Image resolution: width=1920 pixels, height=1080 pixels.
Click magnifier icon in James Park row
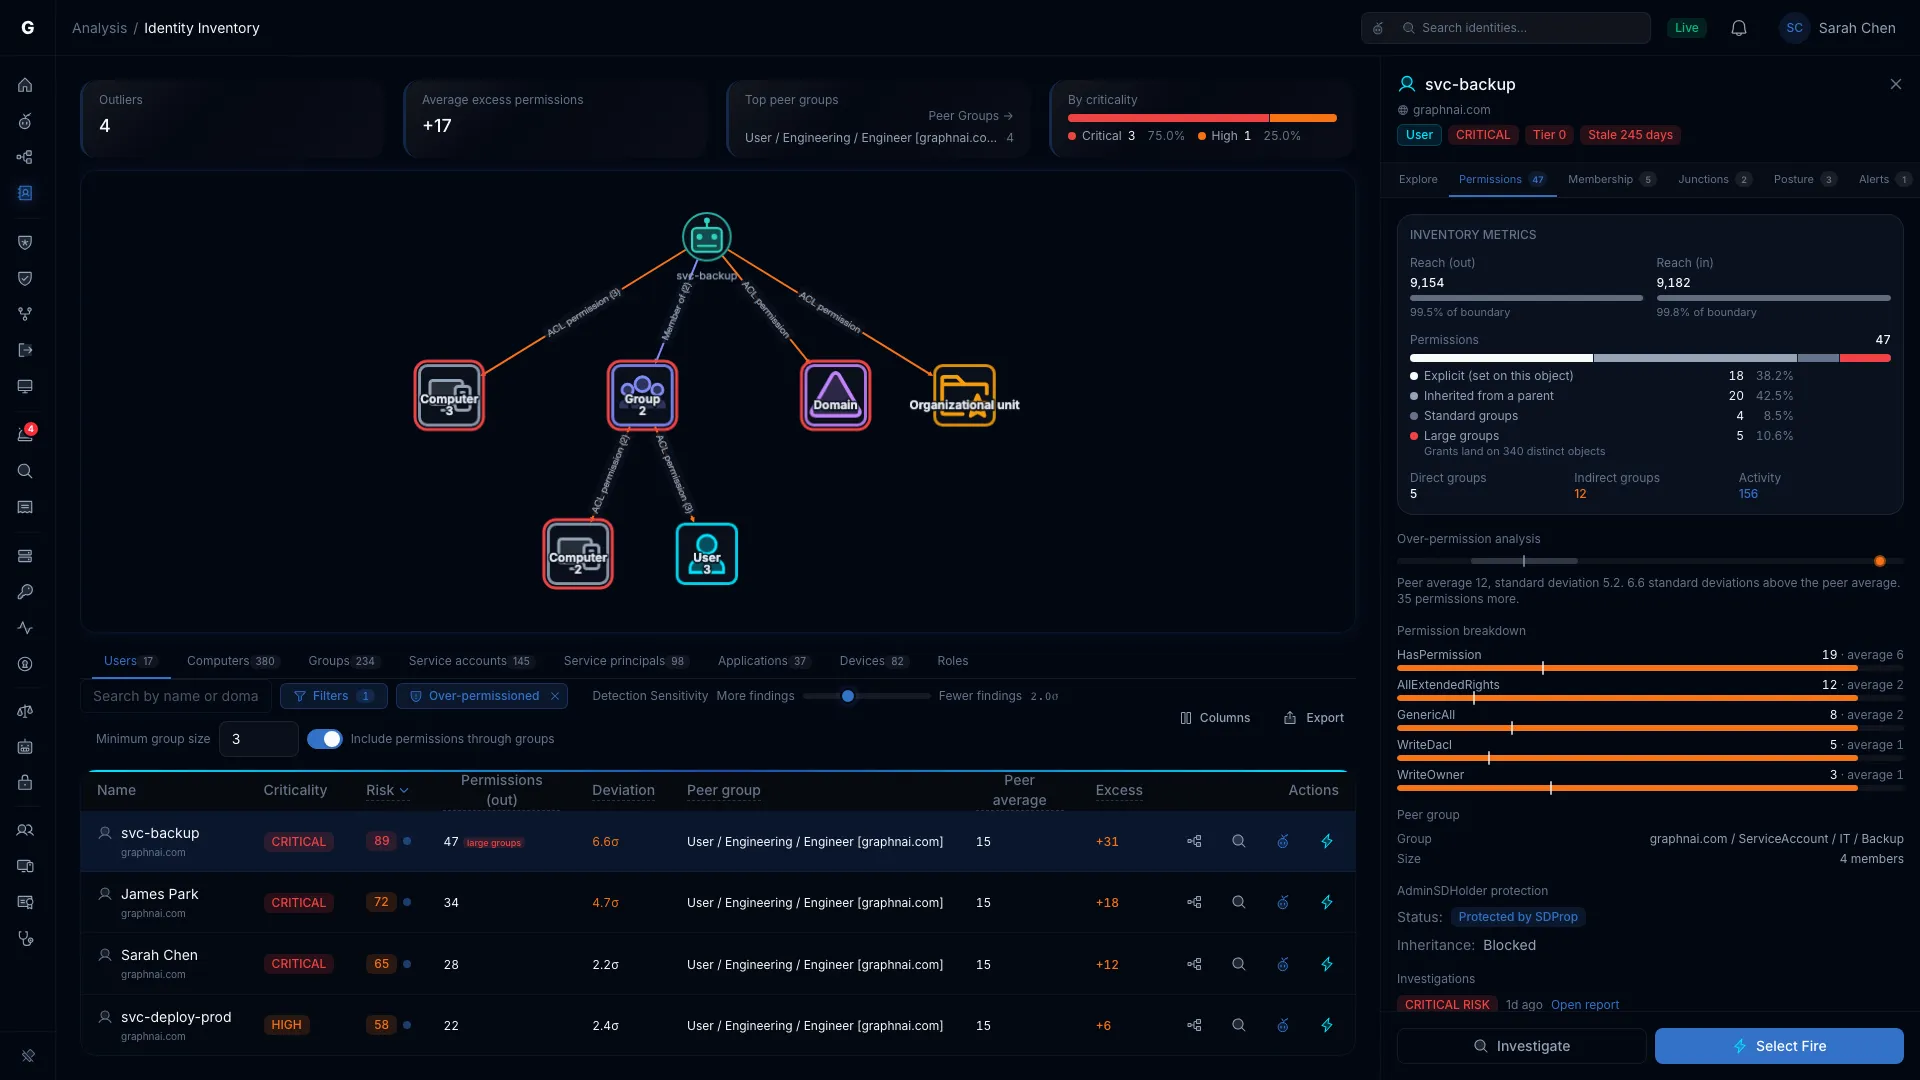tap(1239, 903)
